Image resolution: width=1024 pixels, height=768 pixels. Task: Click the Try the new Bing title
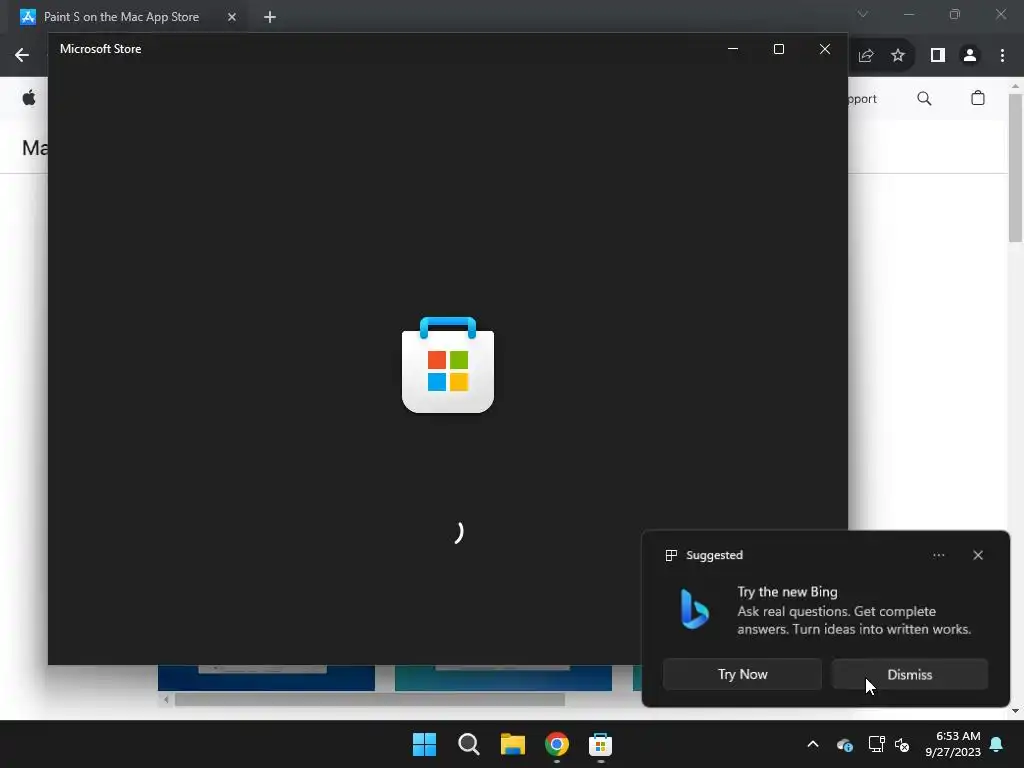[x=787, y=592]
